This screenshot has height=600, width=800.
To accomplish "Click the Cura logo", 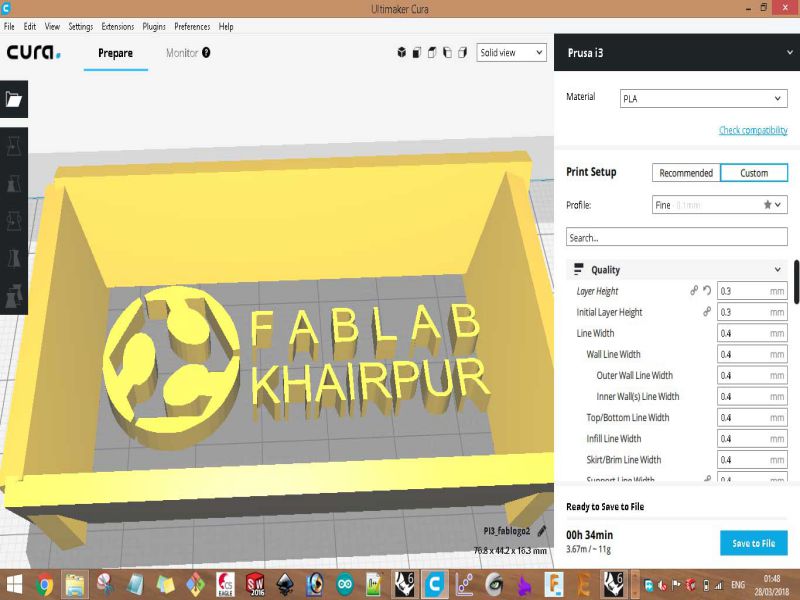I will (x=33, y=52).
